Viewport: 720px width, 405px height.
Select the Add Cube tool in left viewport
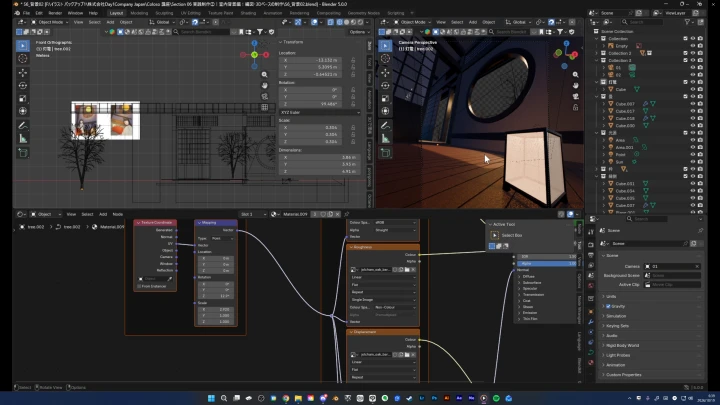point(22,153)
